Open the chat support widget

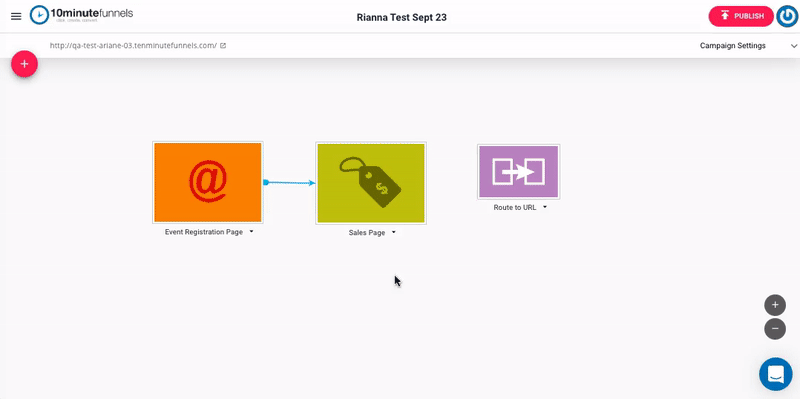coord(776,374)
